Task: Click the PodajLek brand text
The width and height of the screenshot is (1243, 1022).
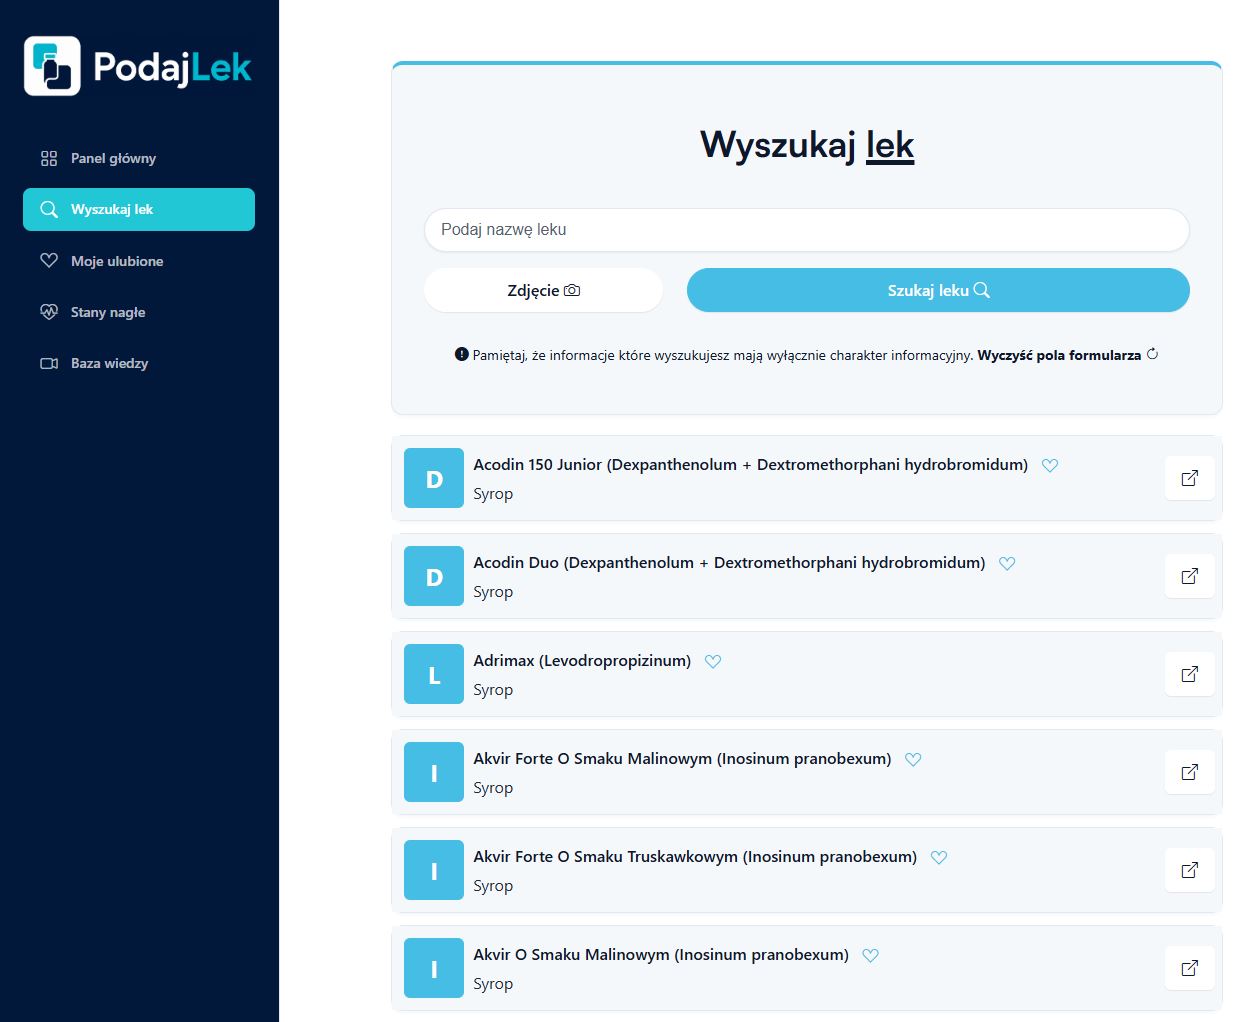Action: [x=172, y=67]
